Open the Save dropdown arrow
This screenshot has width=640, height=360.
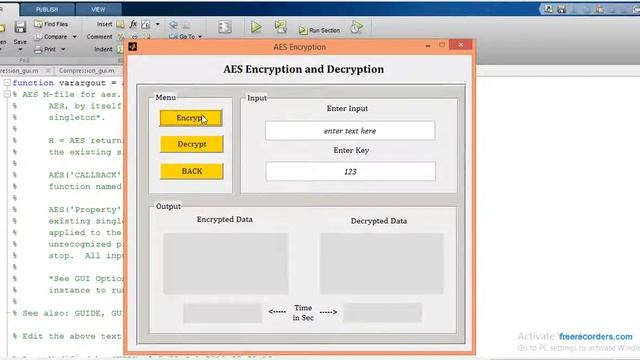[x=20, y=50]
